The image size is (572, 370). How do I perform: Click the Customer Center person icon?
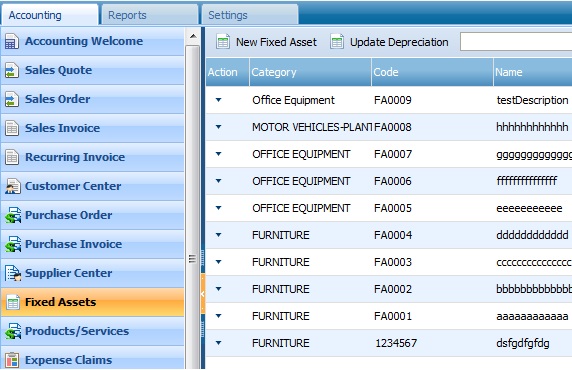coord(13,186)
